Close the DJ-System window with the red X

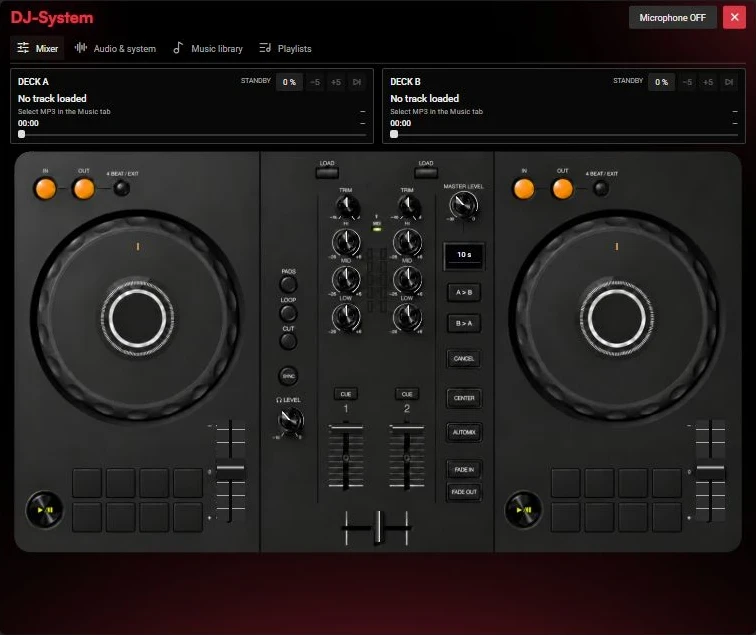(734, 18)
